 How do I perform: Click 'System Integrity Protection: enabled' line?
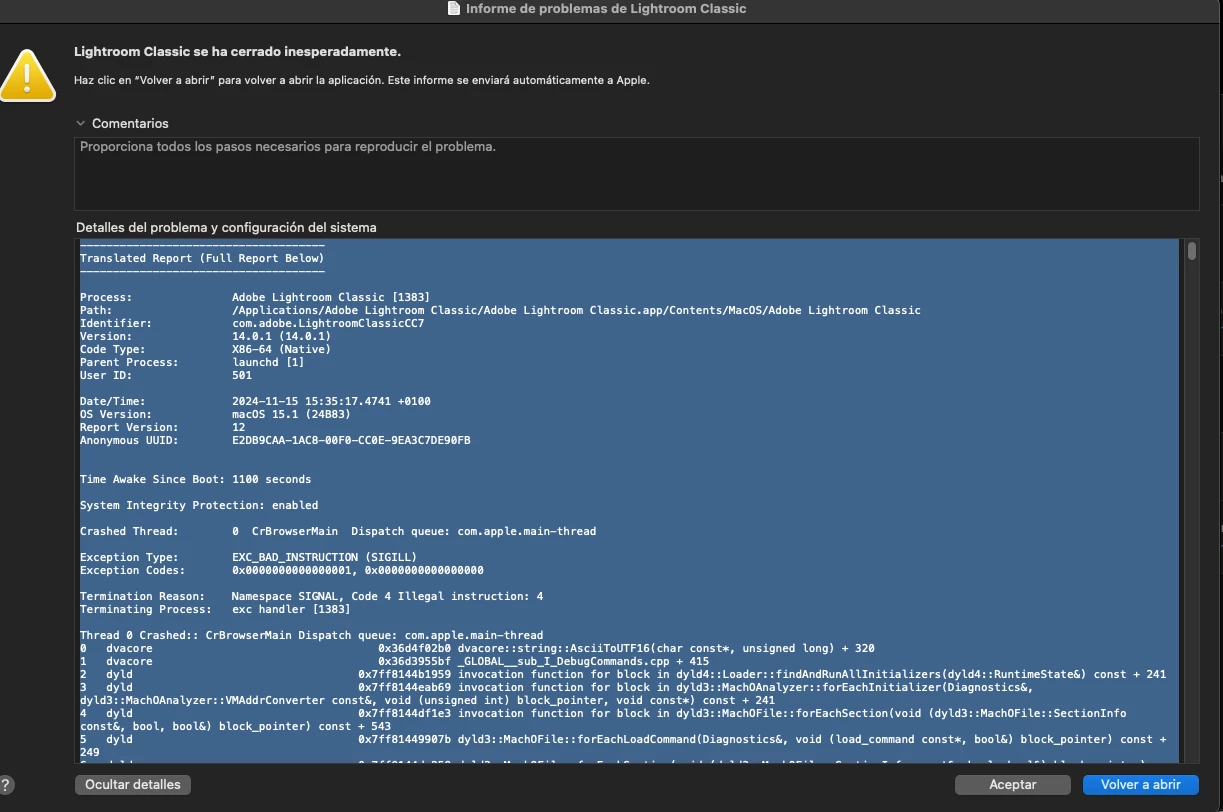click(199, 505)
